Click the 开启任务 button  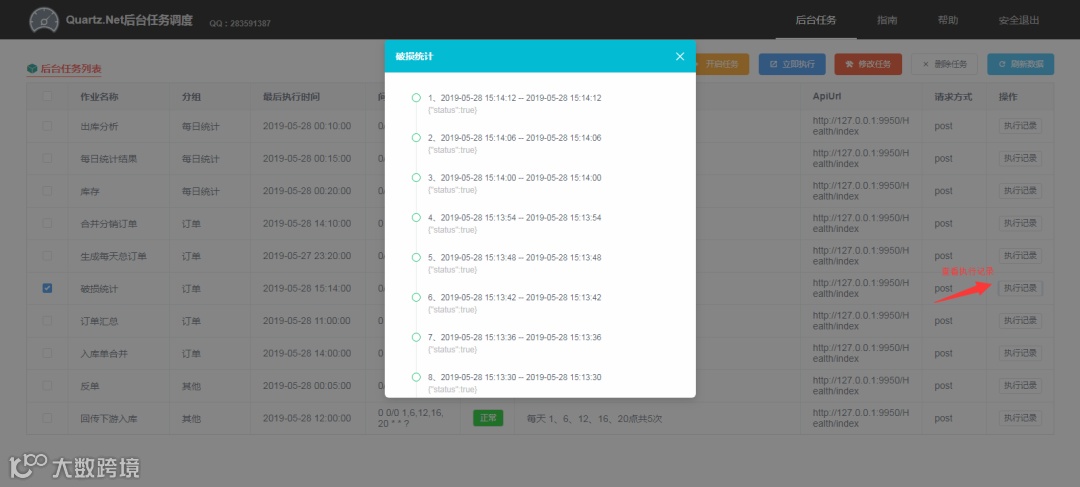[722, 64]
